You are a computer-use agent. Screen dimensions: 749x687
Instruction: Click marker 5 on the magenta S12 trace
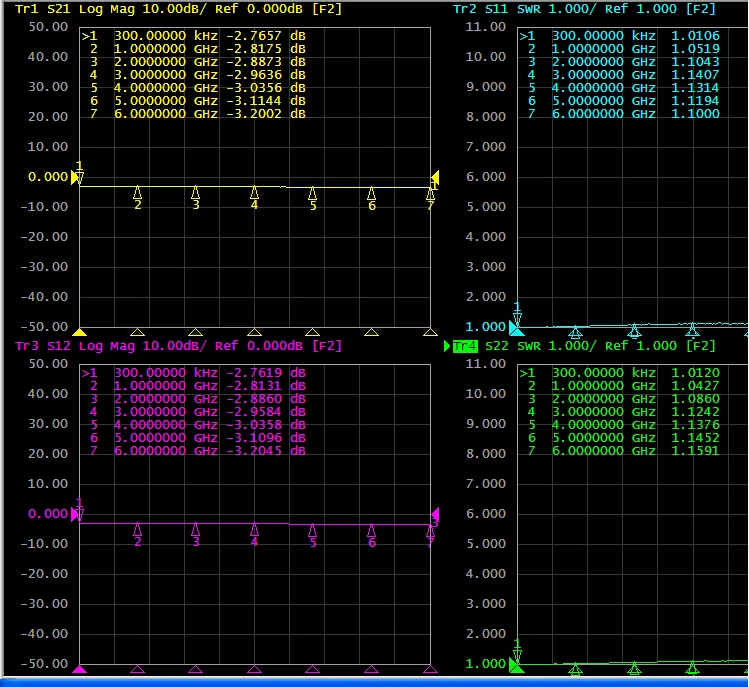point(312,535)
